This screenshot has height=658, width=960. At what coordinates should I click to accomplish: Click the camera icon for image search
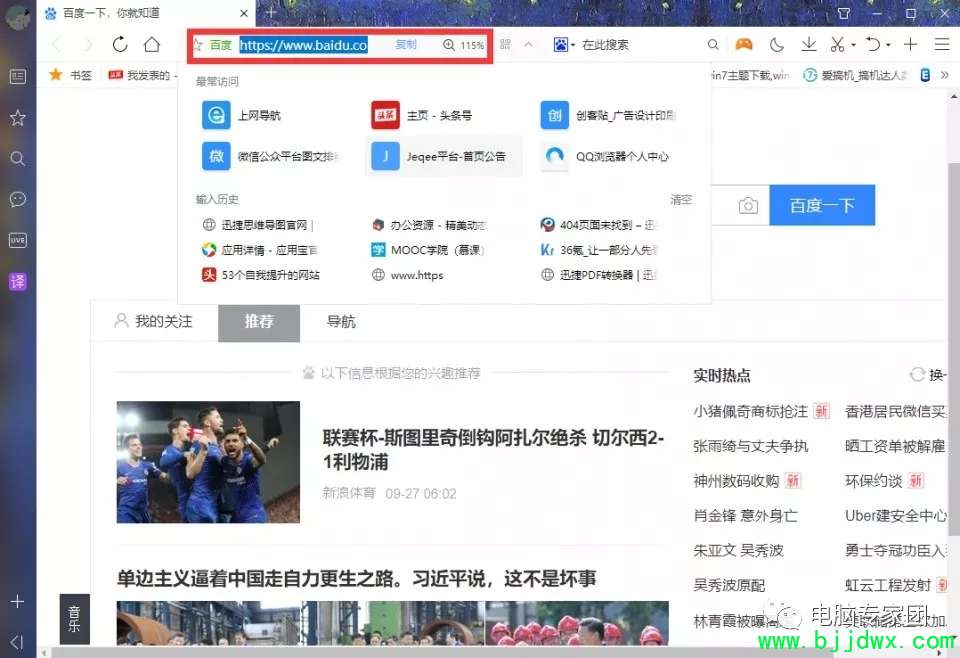[x=748, y=206]
